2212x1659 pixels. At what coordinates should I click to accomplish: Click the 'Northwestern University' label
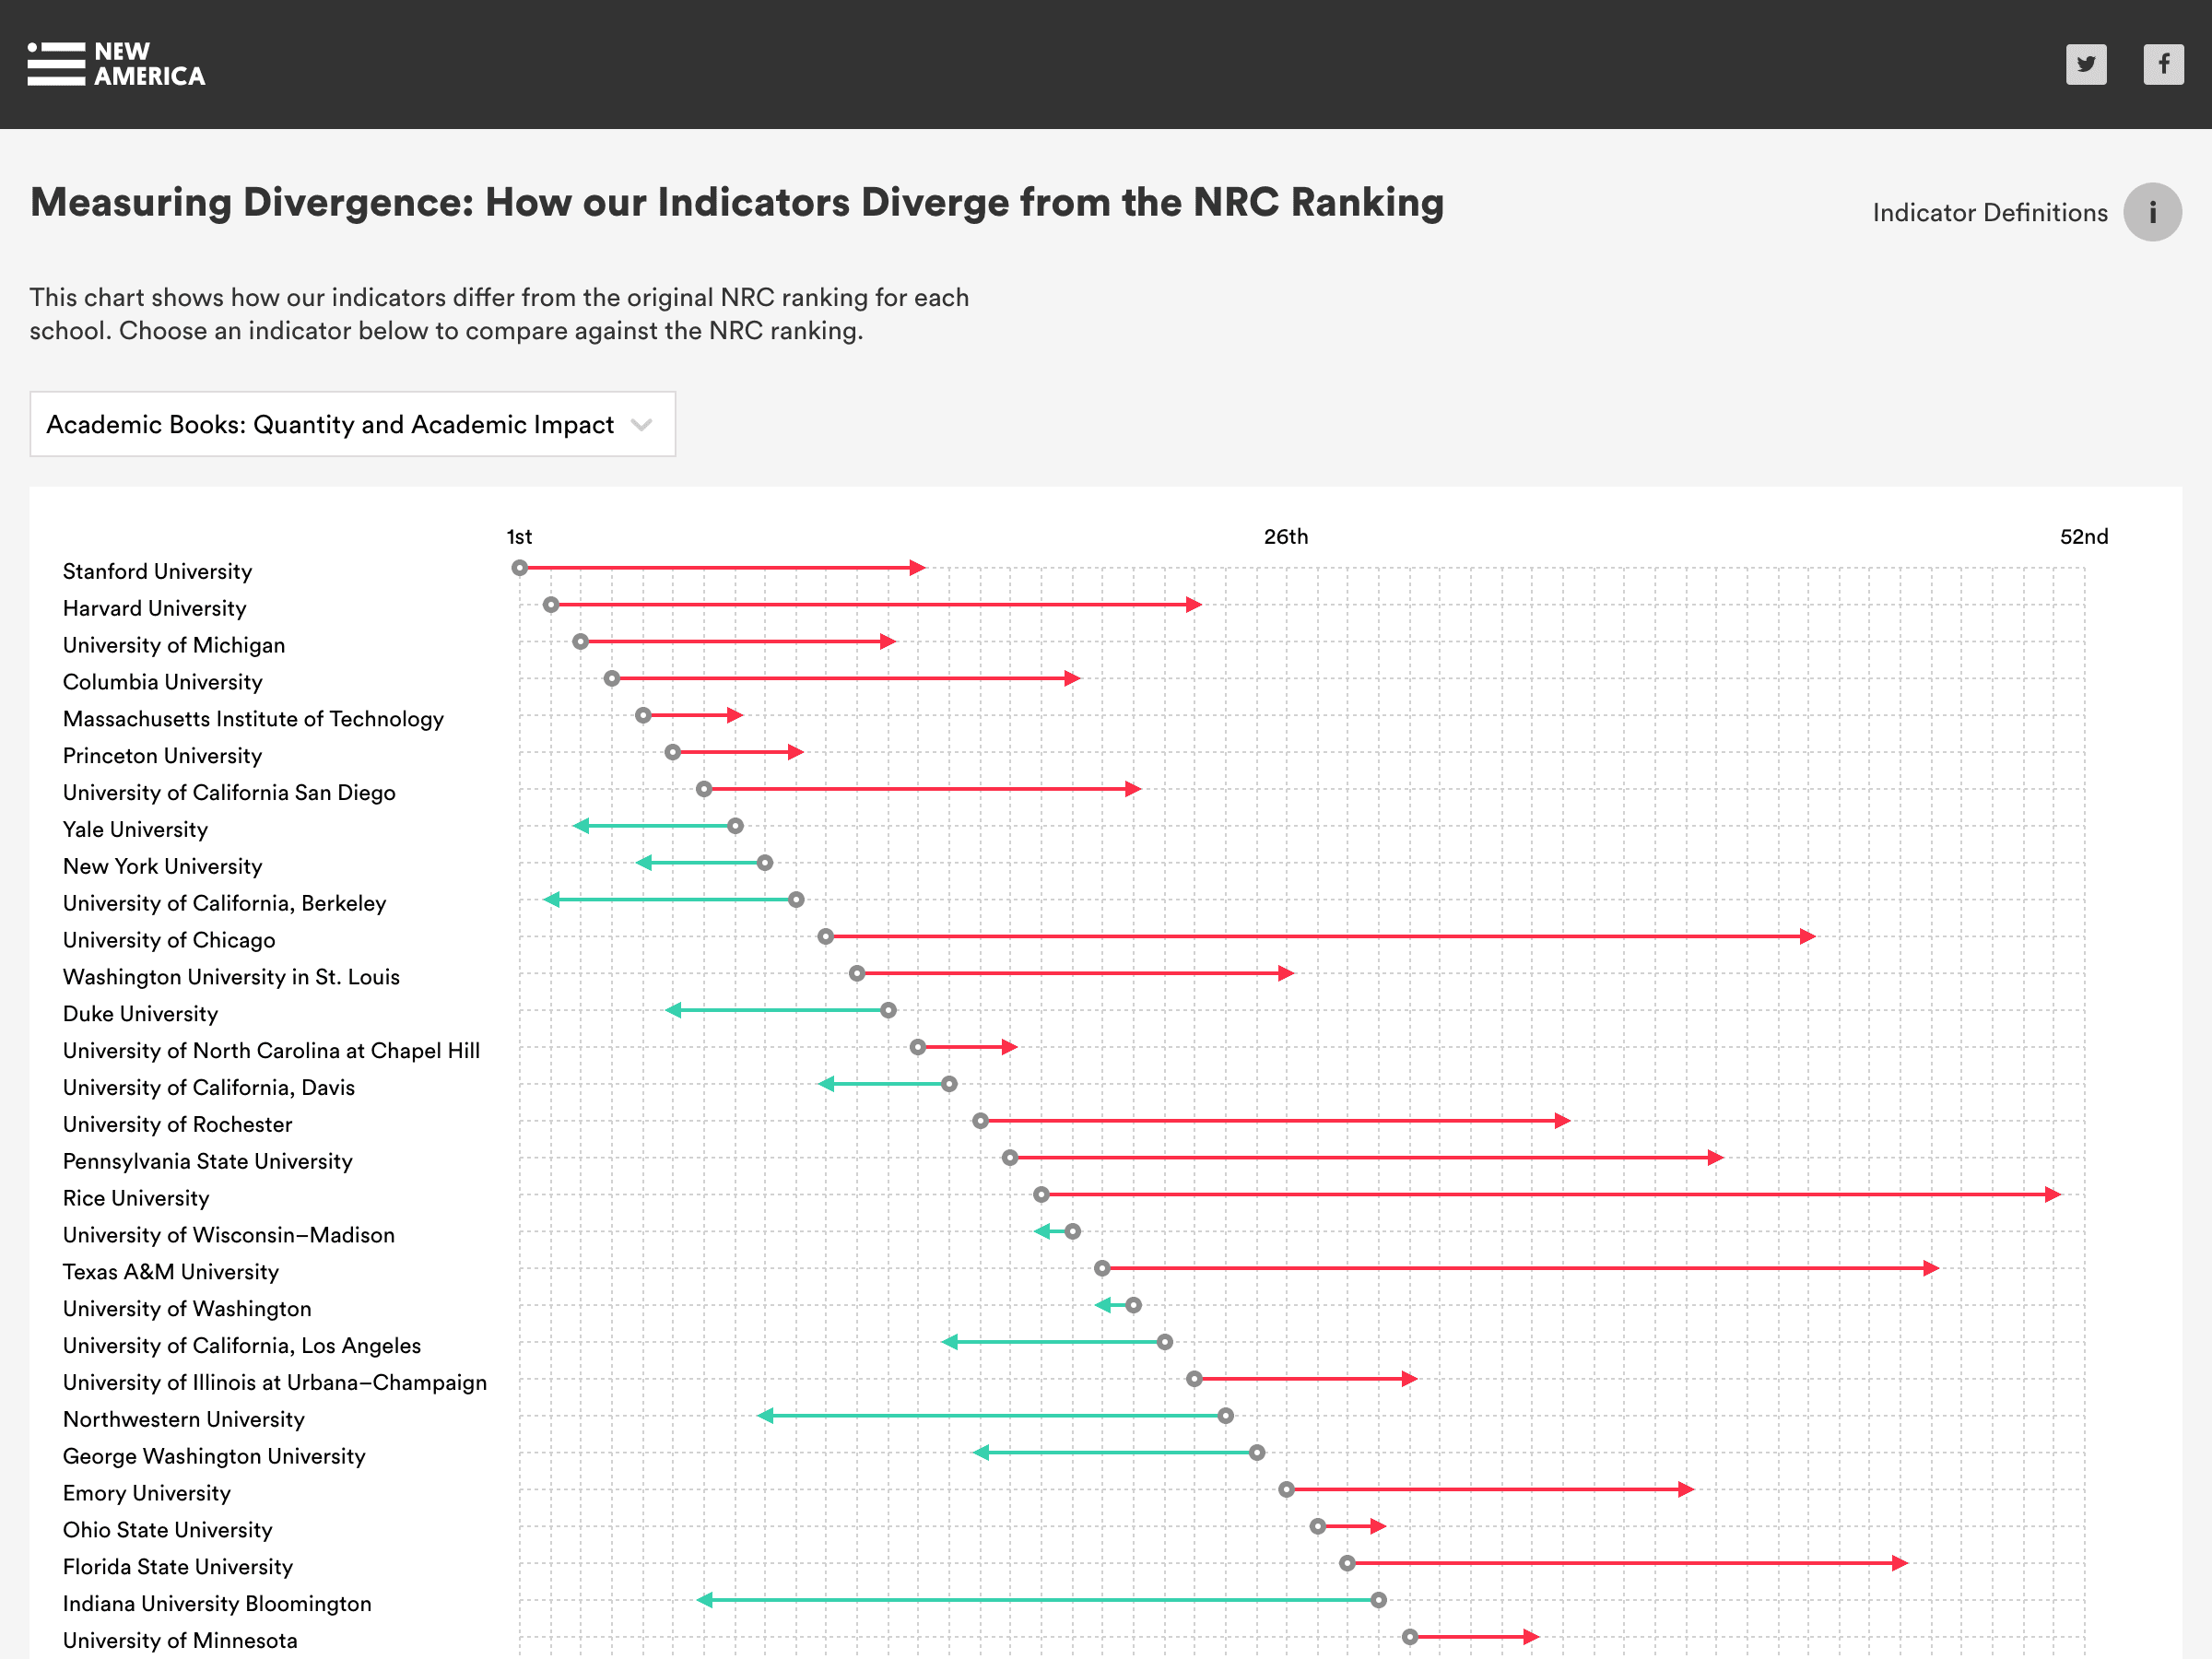tap(184, 1420)
